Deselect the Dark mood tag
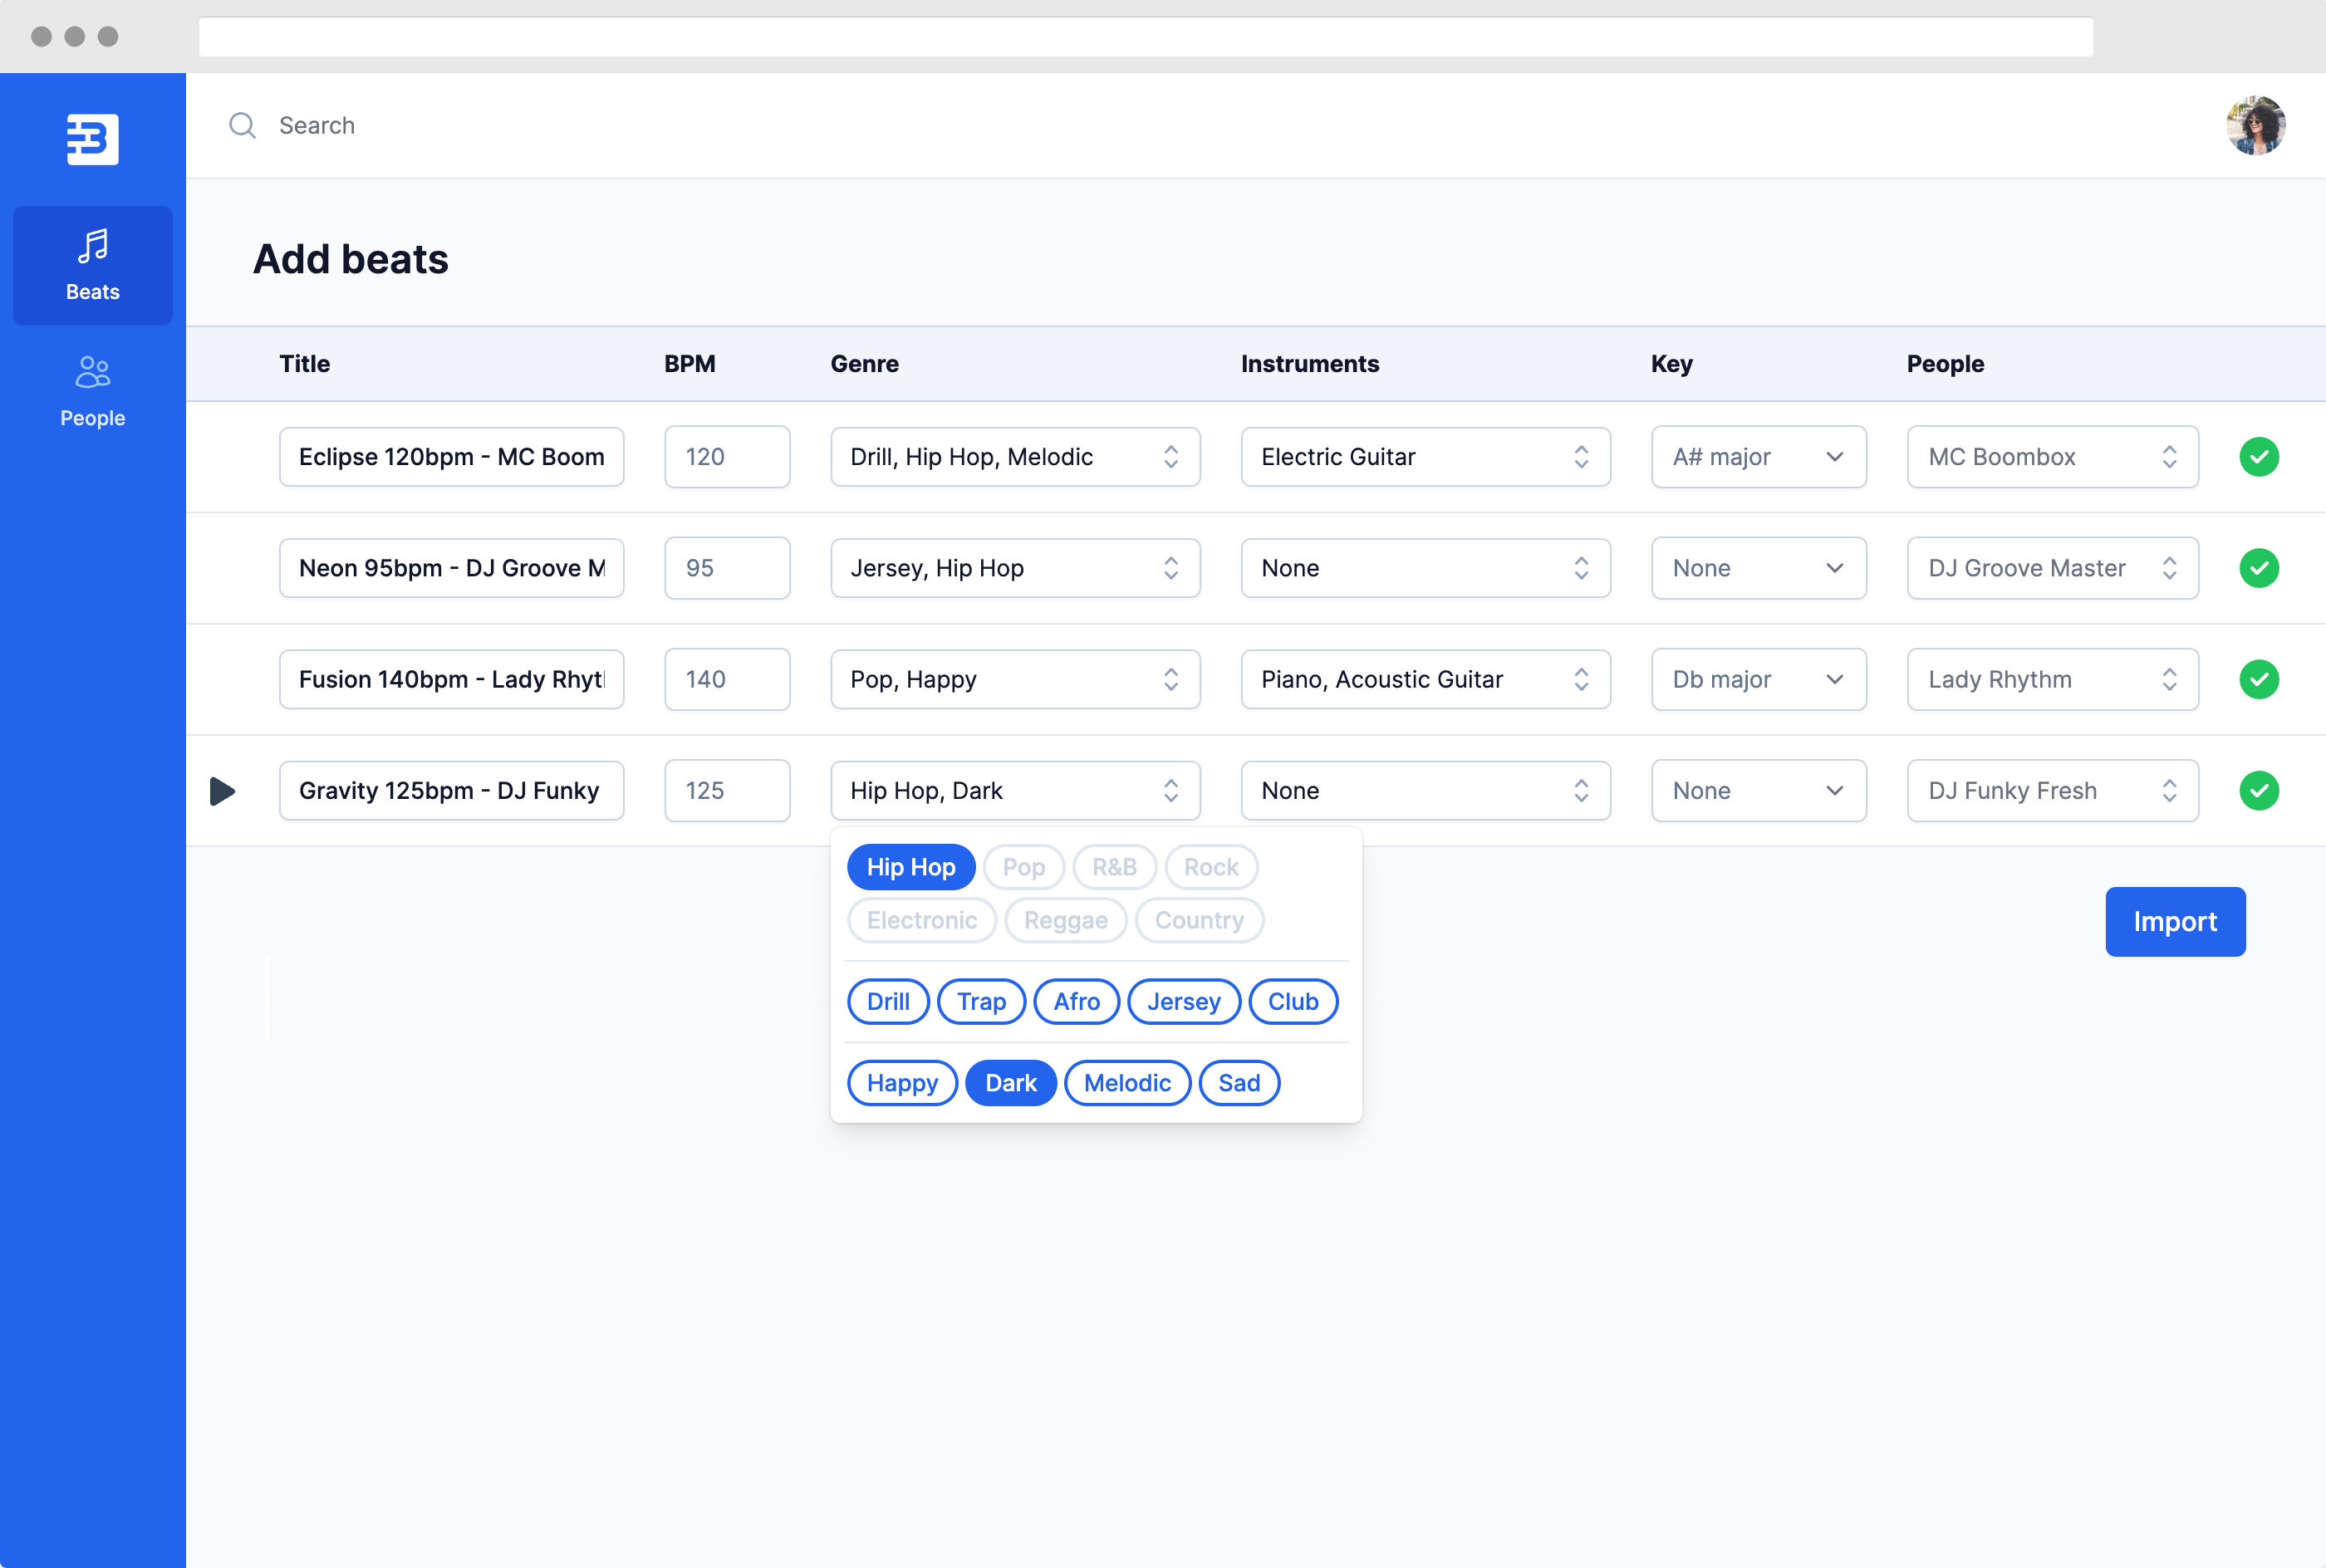This screenshot has width=2326, height=1568. coord(1011,1083)
